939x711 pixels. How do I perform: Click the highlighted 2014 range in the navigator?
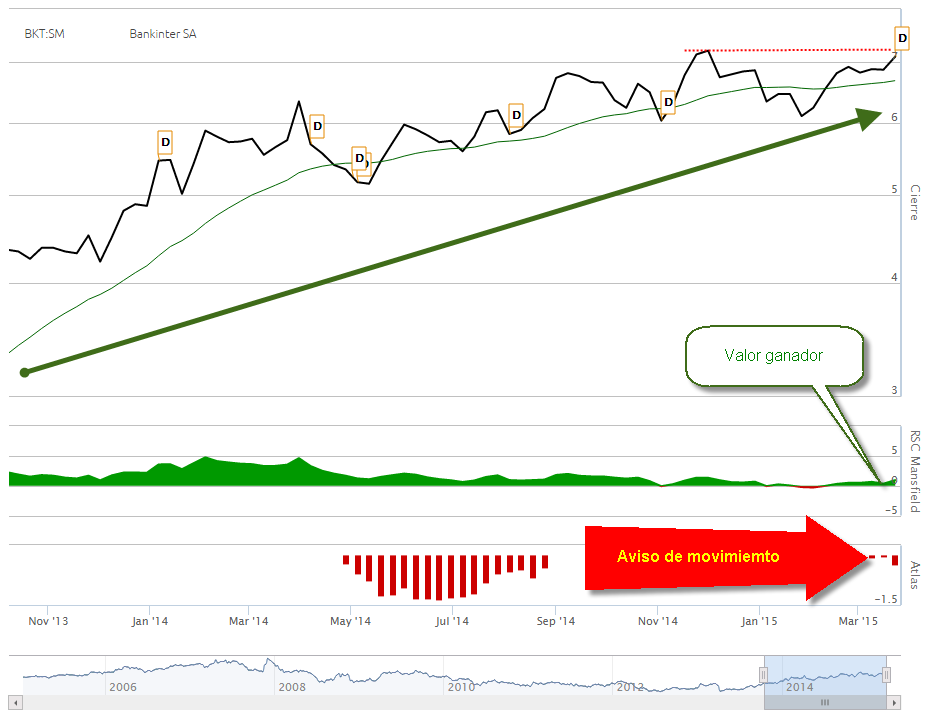click(x=825, y=675)
